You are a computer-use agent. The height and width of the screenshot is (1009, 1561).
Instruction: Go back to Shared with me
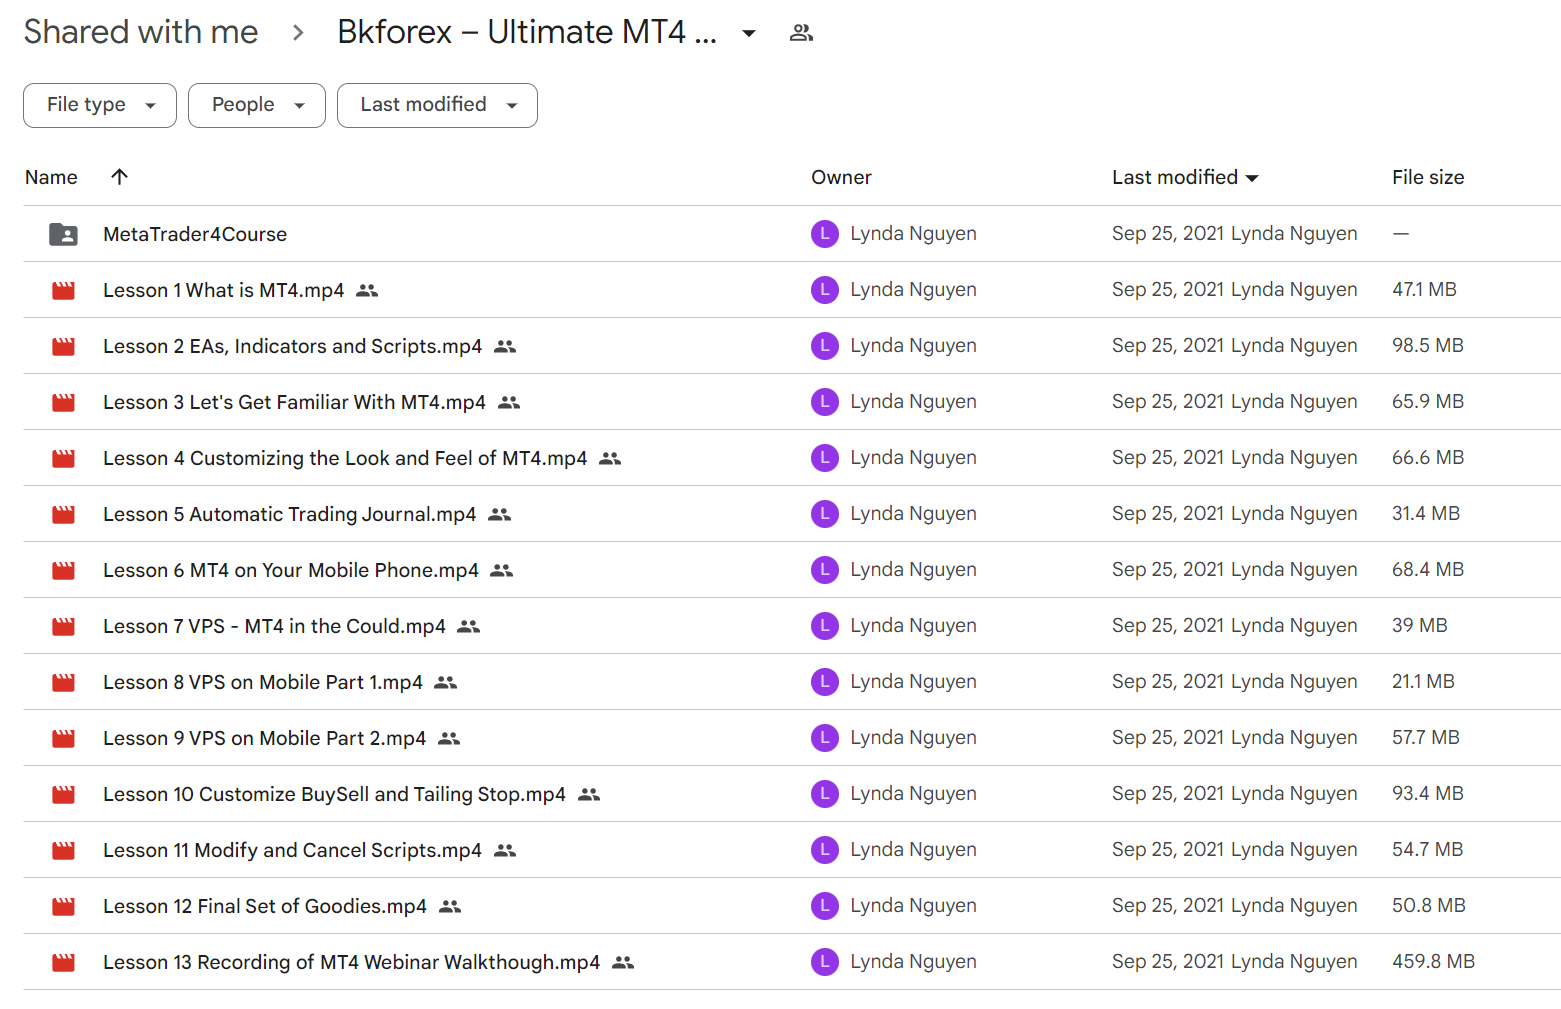point(141,32)
